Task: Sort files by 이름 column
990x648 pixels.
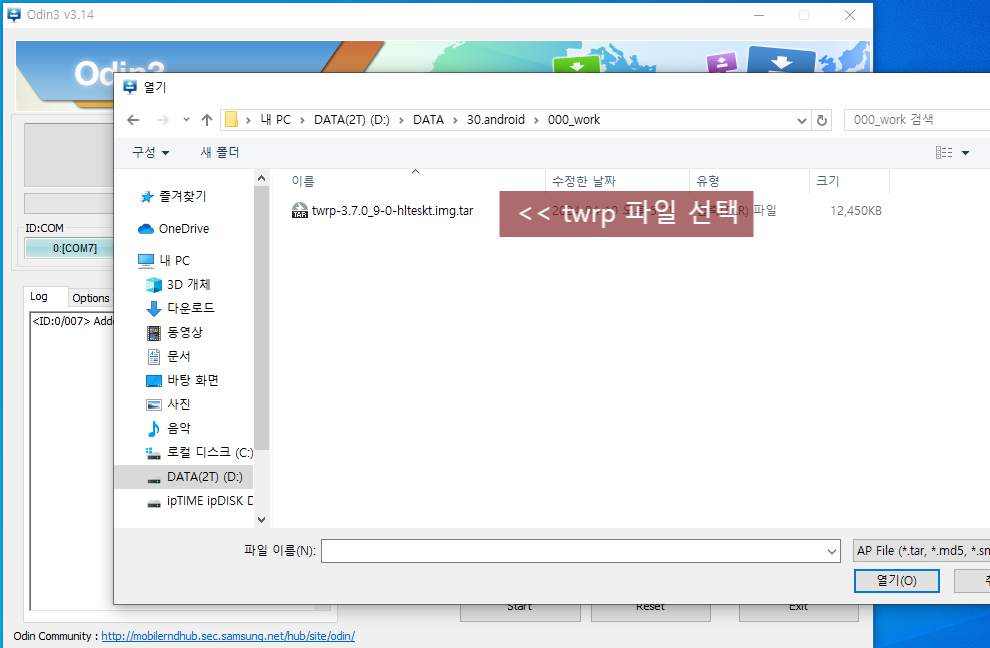Action: pyautogui.click(x=302, y=181)
